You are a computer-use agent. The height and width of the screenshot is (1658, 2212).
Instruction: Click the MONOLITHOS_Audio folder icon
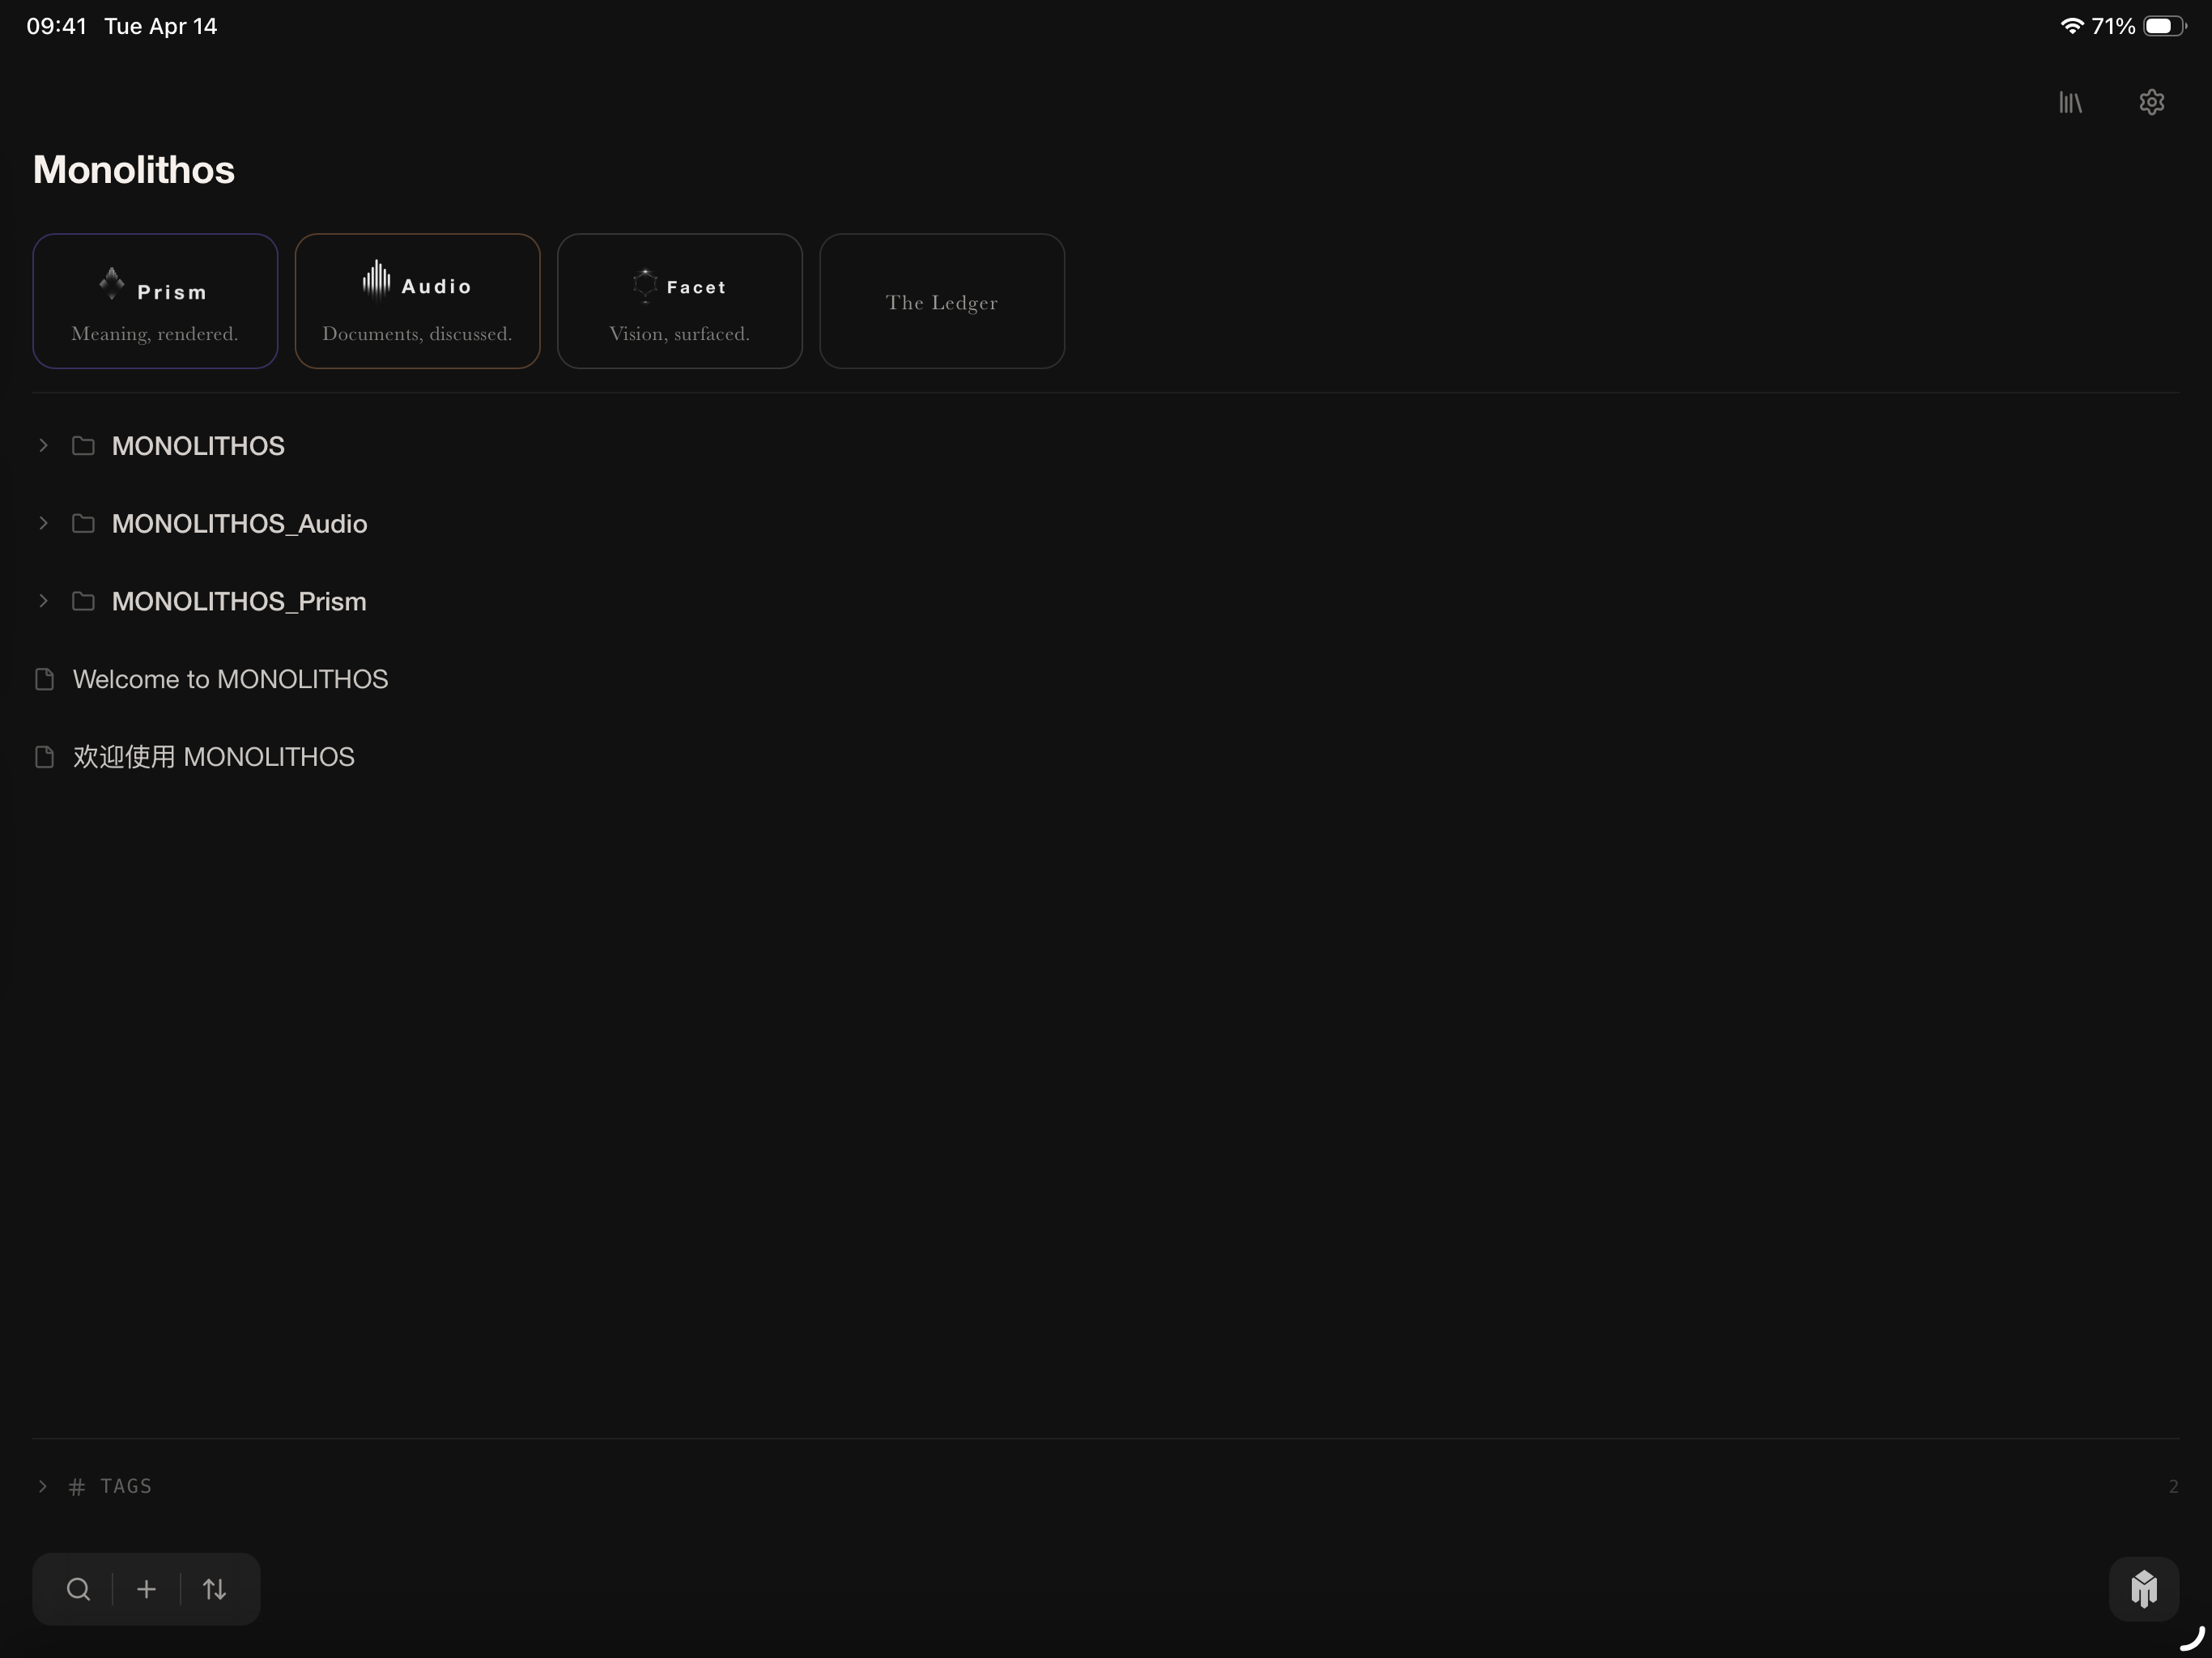pyautogui.click(x=84, y=523)
